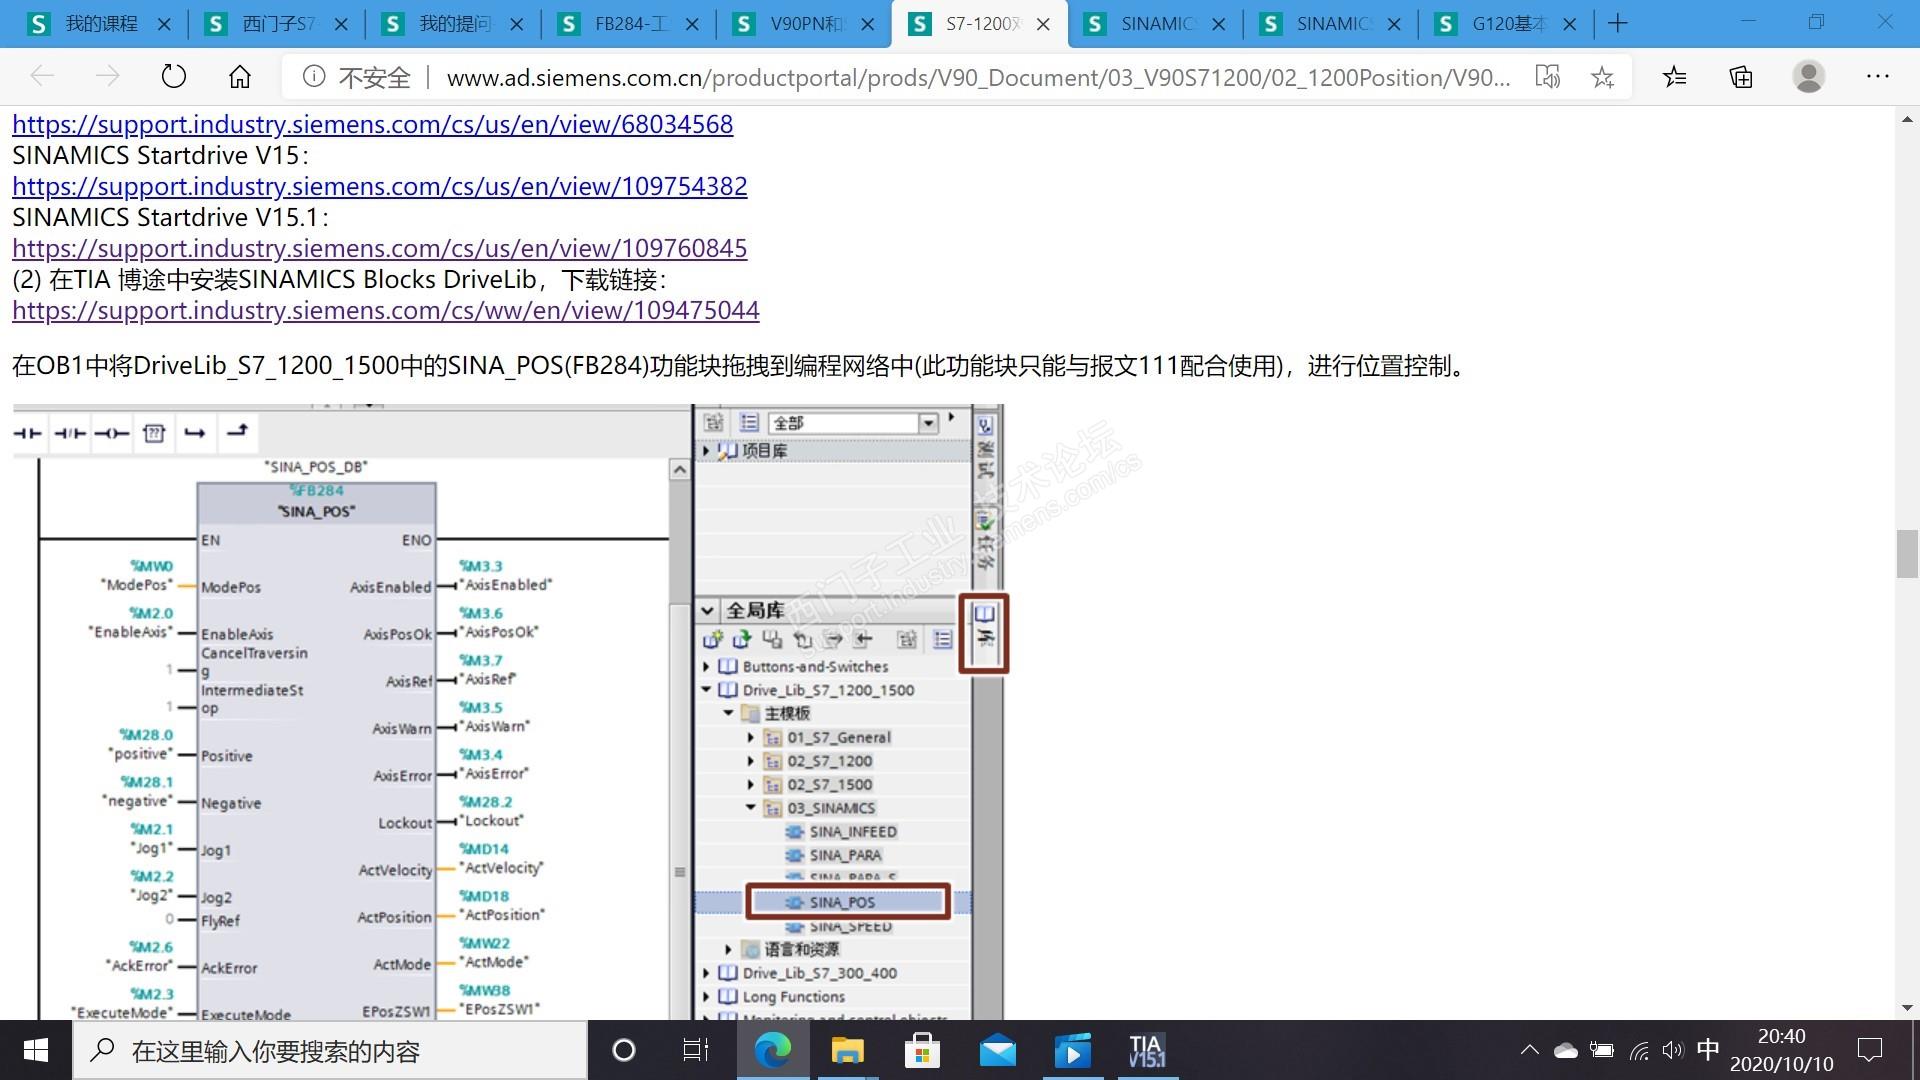
Task: Open the favorites list icon
Action: [1675, 77]
